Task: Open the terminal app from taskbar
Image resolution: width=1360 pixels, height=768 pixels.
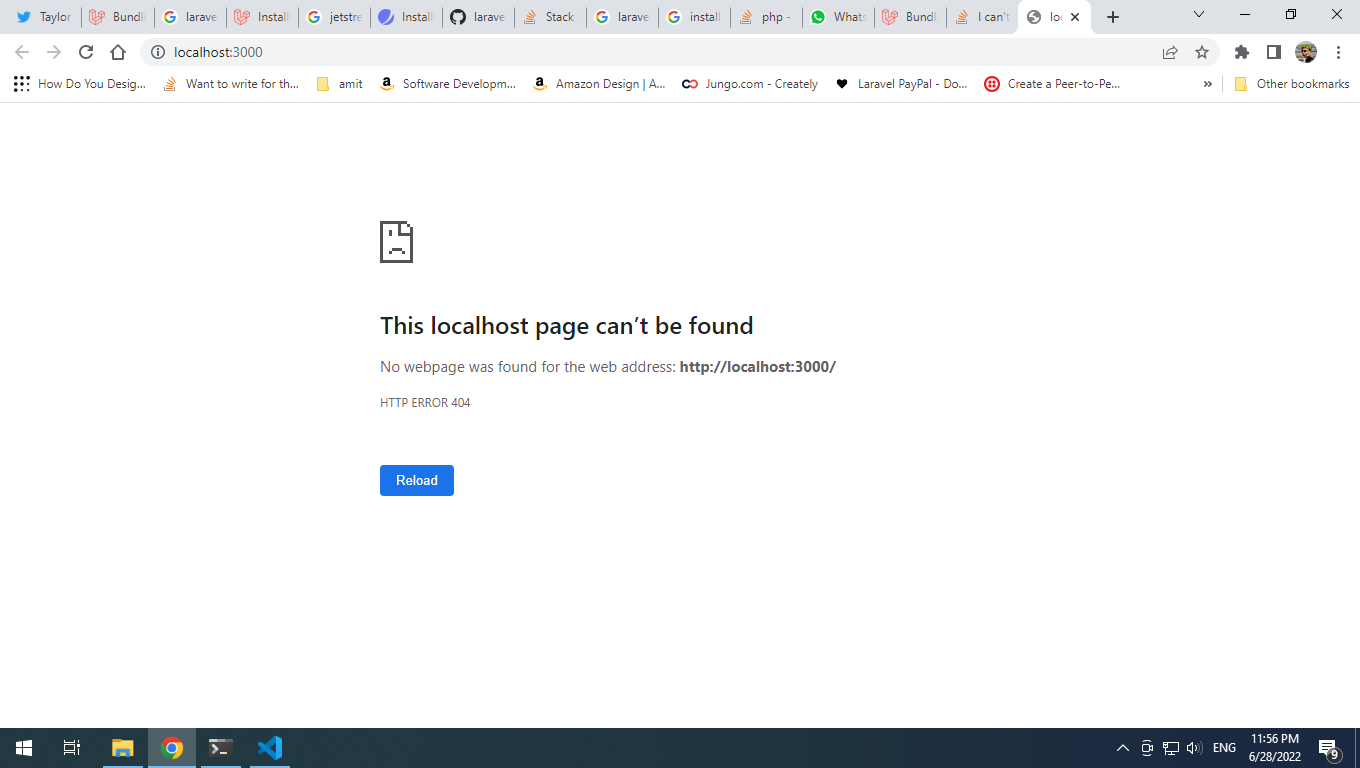Action: [x=221, y=748]
